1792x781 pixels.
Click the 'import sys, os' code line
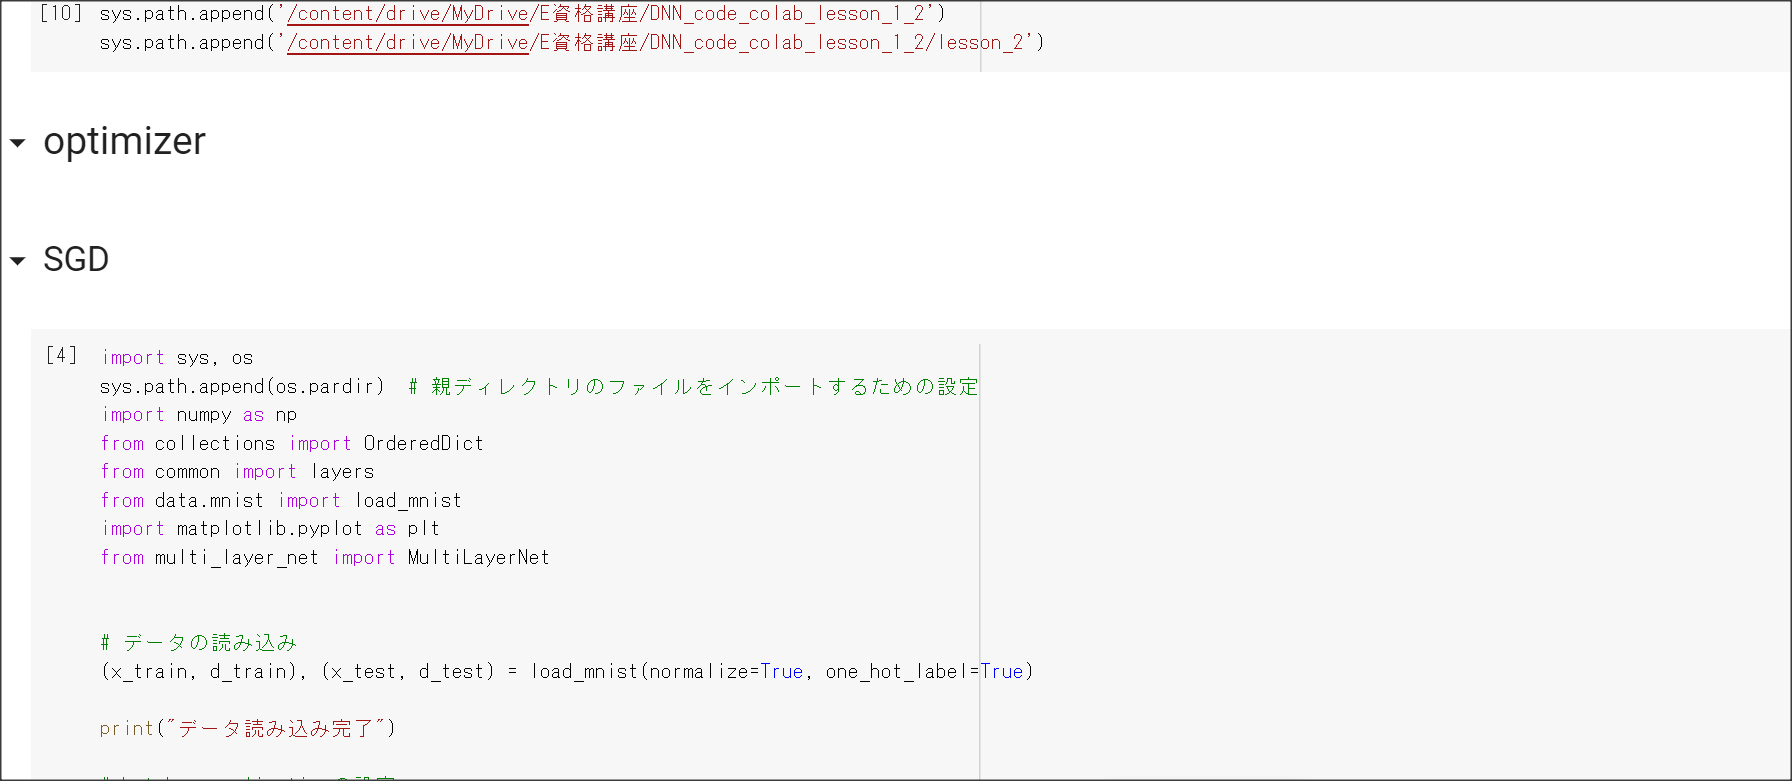[177, 358]
